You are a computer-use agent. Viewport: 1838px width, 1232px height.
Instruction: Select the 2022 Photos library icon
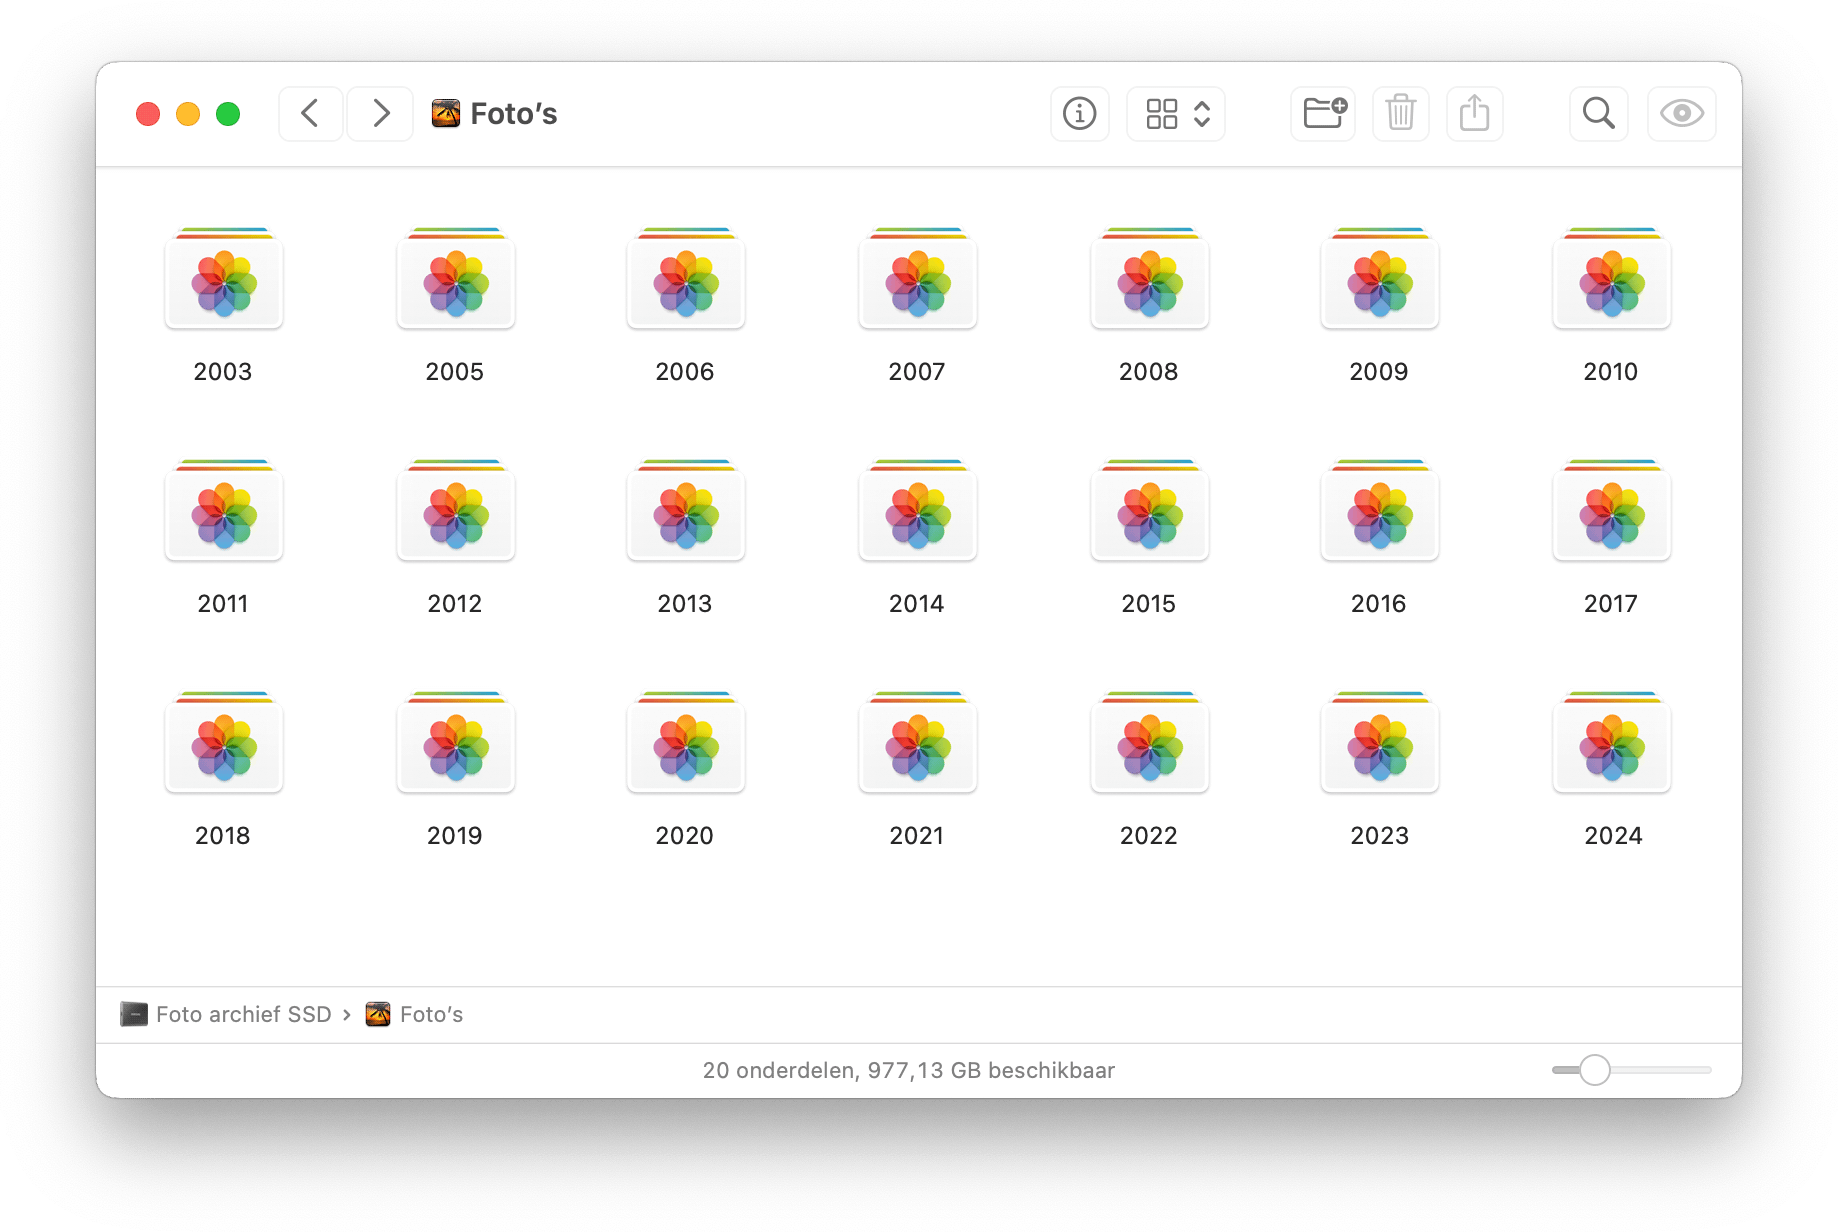[1150, 743]
